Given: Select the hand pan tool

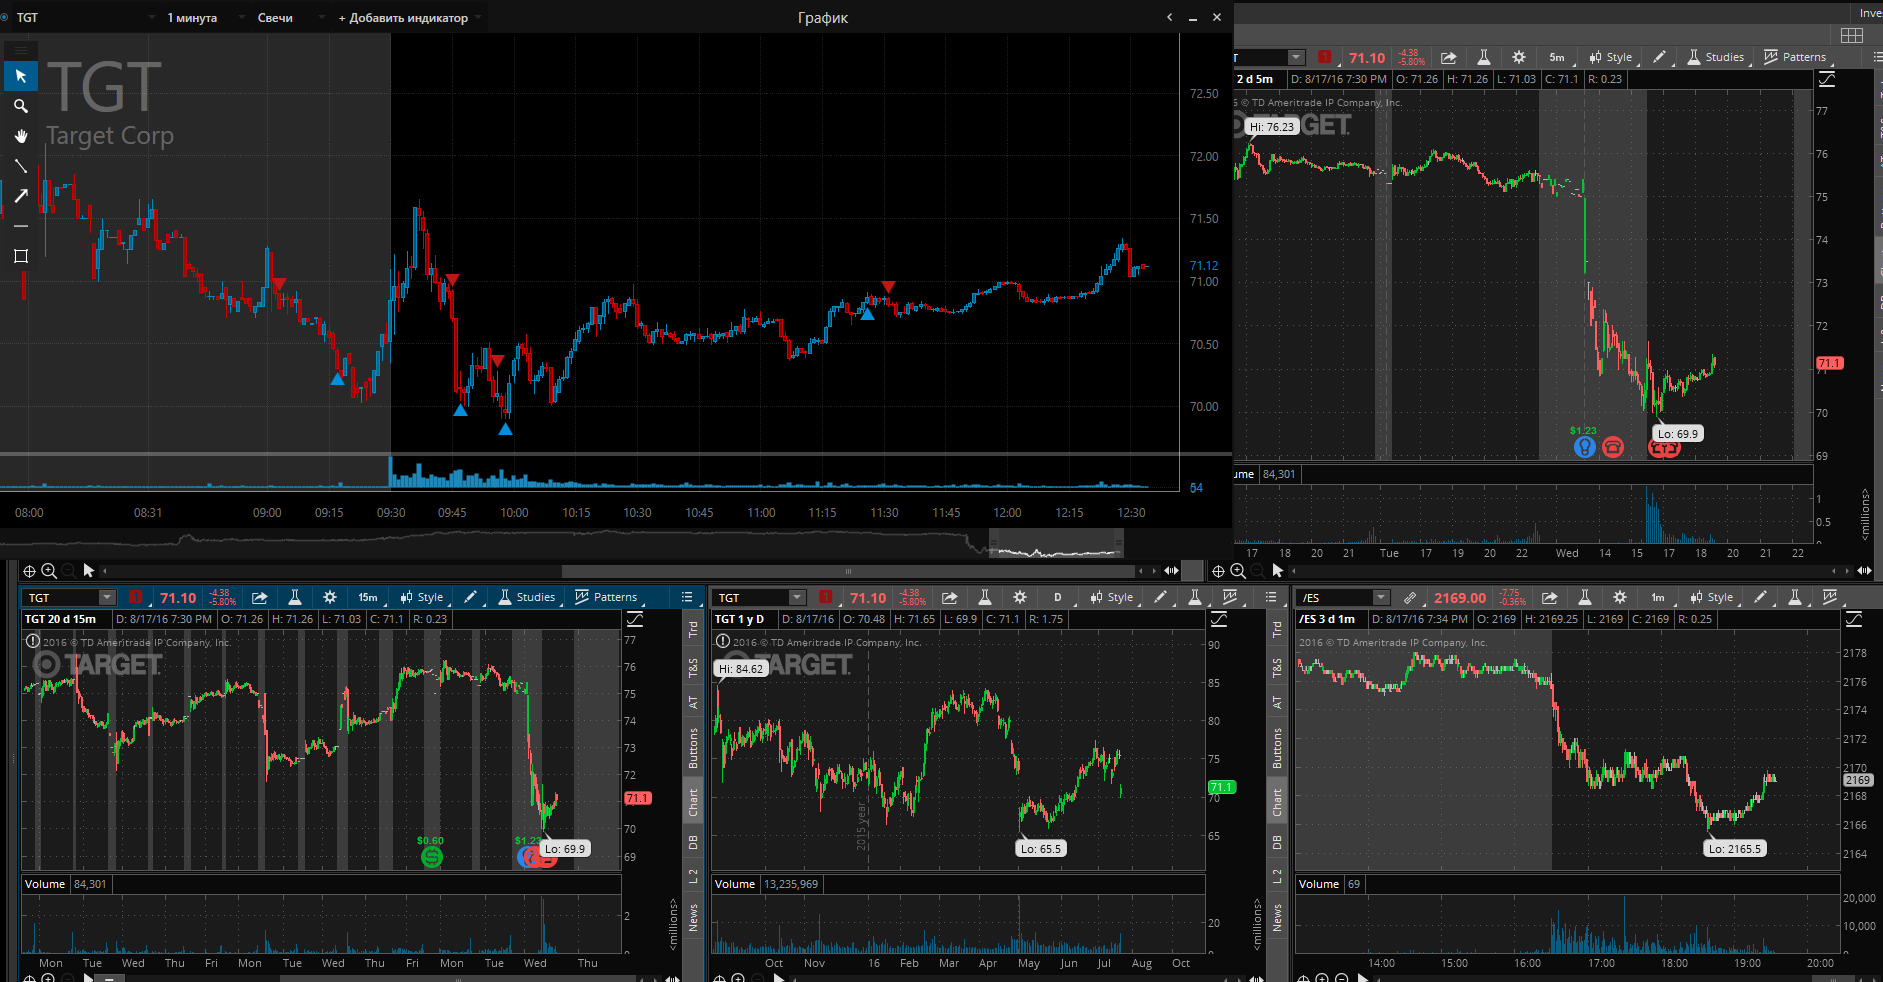Looking at the screenshot, I should pos(20,136).
